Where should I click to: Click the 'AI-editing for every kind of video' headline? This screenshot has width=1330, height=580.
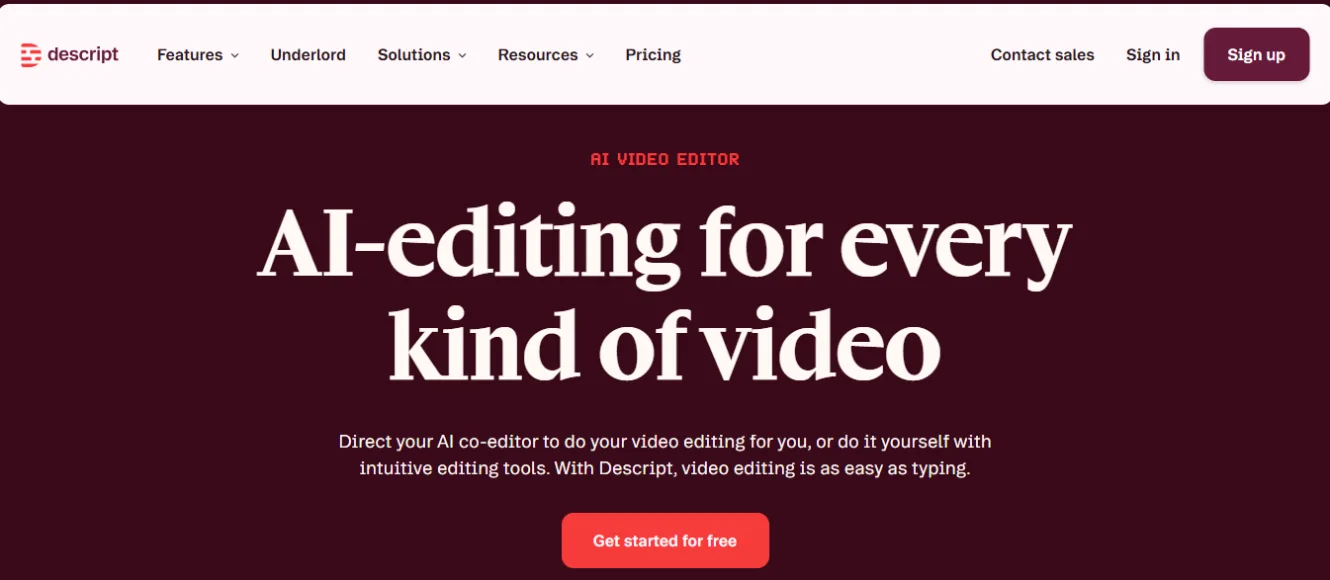pos(665,292)
